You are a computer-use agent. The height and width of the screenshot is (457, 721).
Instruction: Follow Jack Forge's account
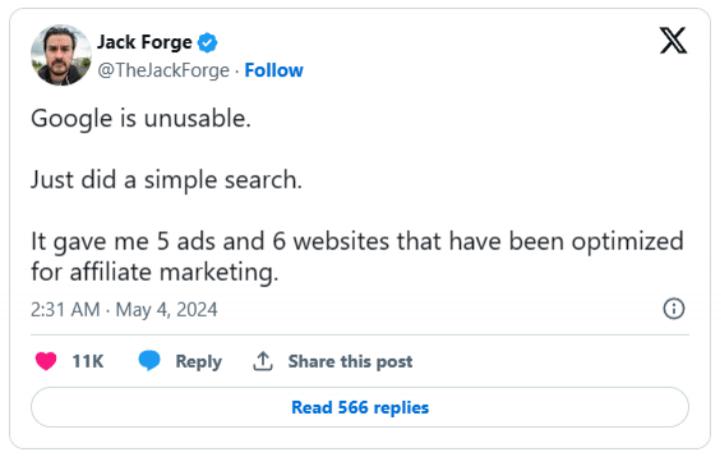coord(274,70)
